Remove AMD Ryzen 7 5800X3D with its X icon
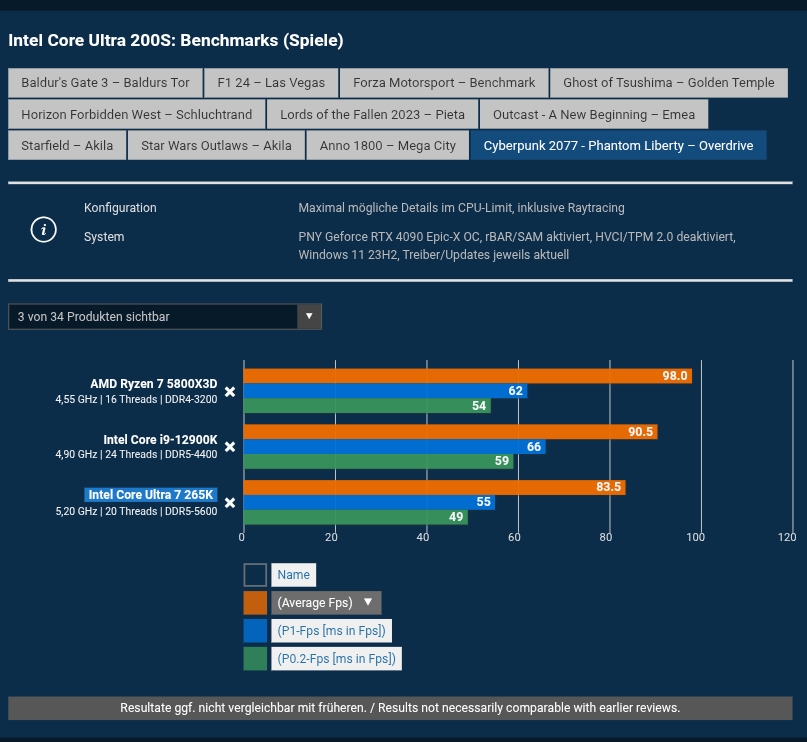Image resolution: width=807 pixels, height=742 pixels. pyautogui.click(x=230, y=392)
